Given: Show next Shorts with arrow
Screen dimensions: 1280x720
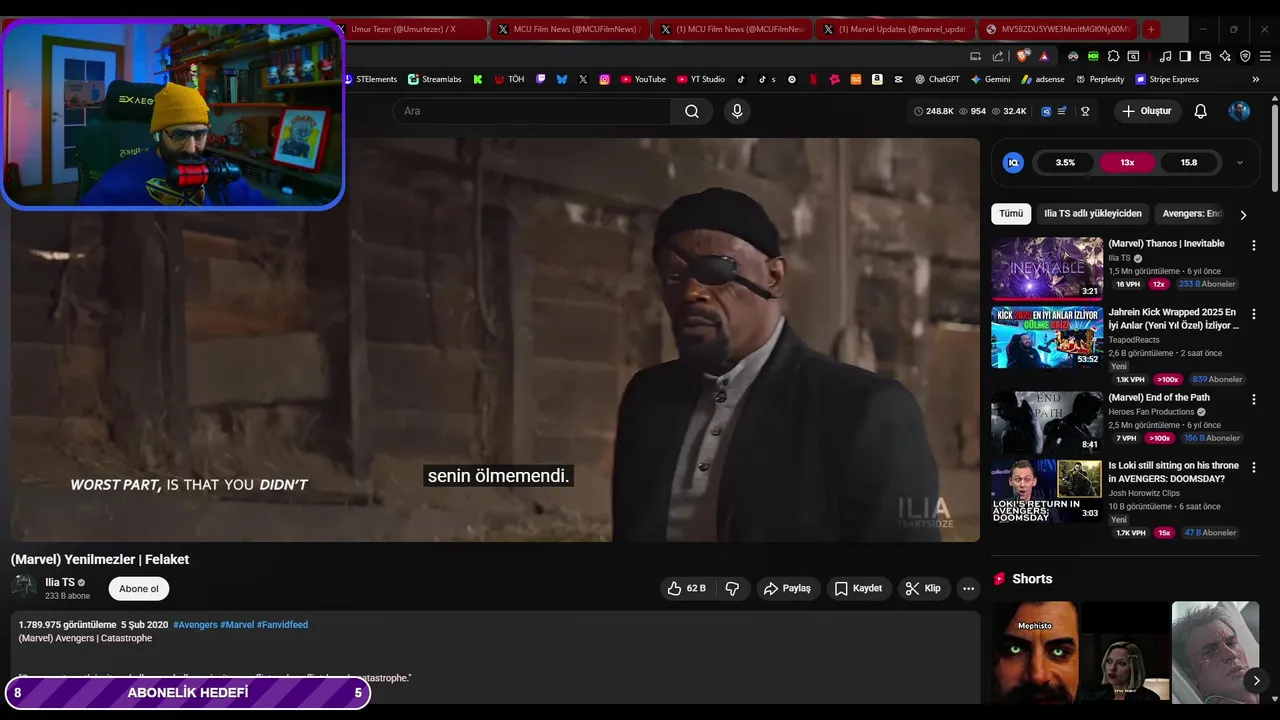Looking at the screenshot, I should (x=1256, y=681).
